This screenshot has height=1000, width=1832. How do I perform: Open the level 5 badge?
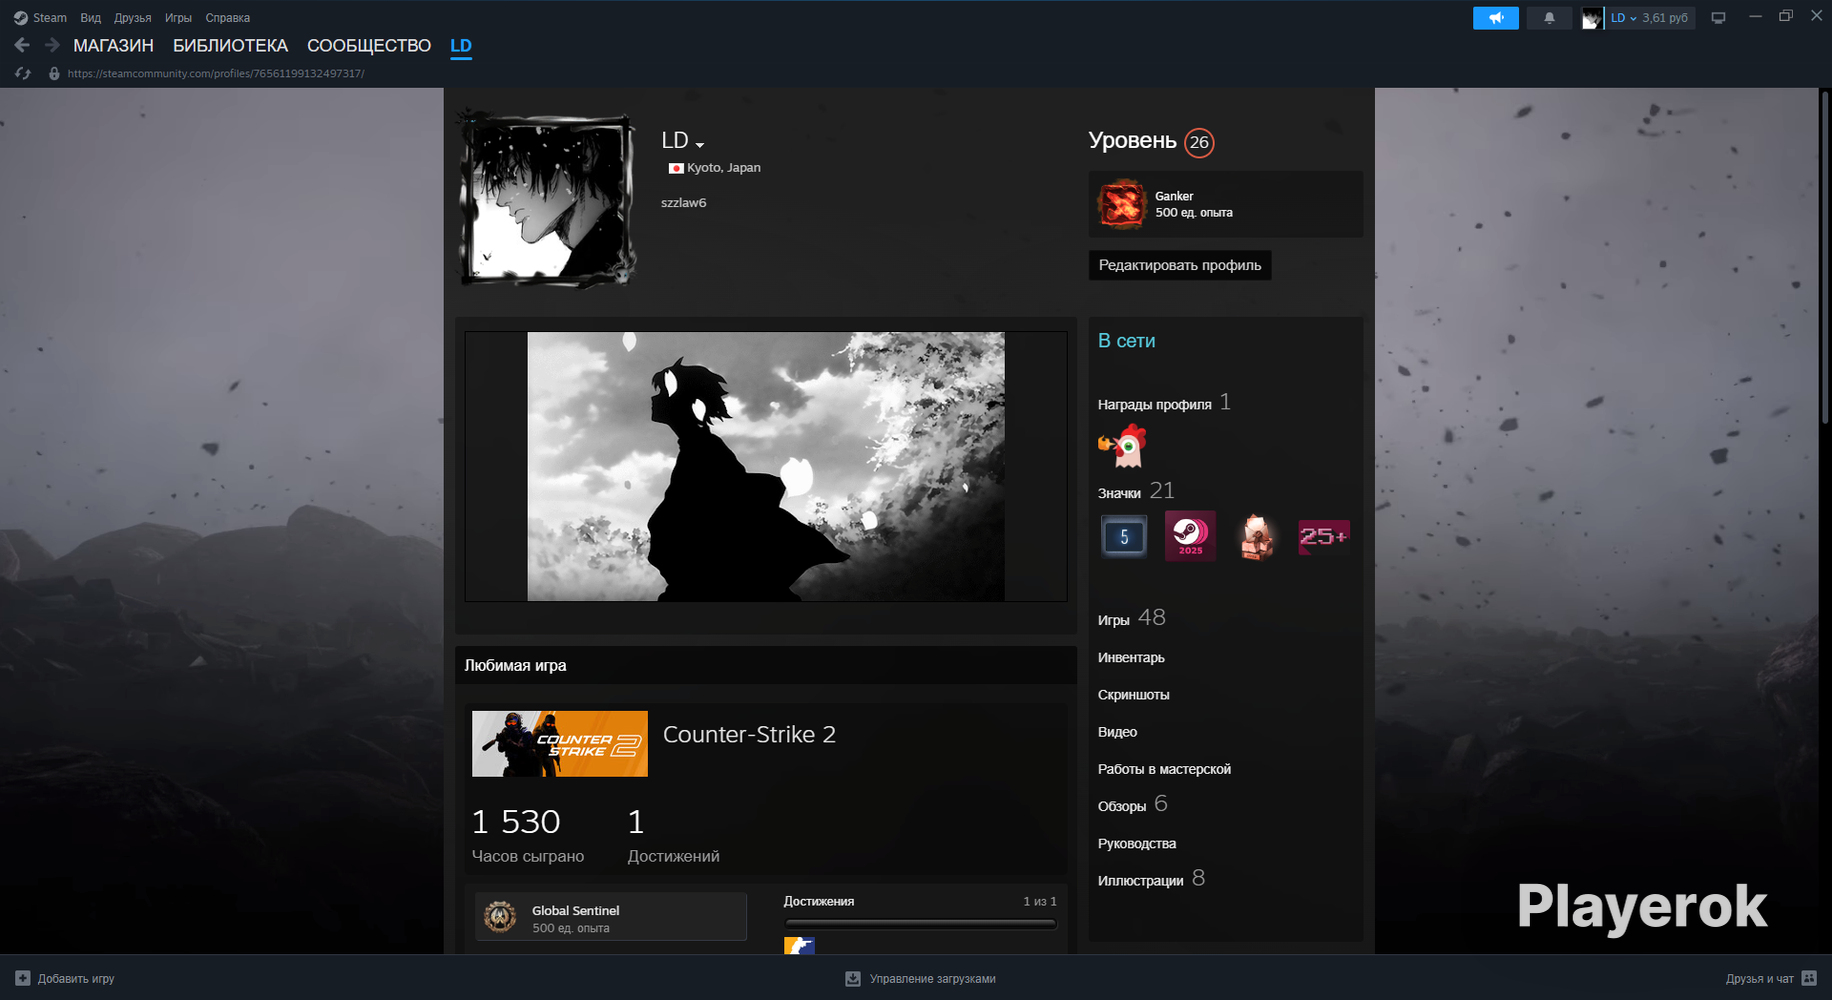(x=1124, y=536)
